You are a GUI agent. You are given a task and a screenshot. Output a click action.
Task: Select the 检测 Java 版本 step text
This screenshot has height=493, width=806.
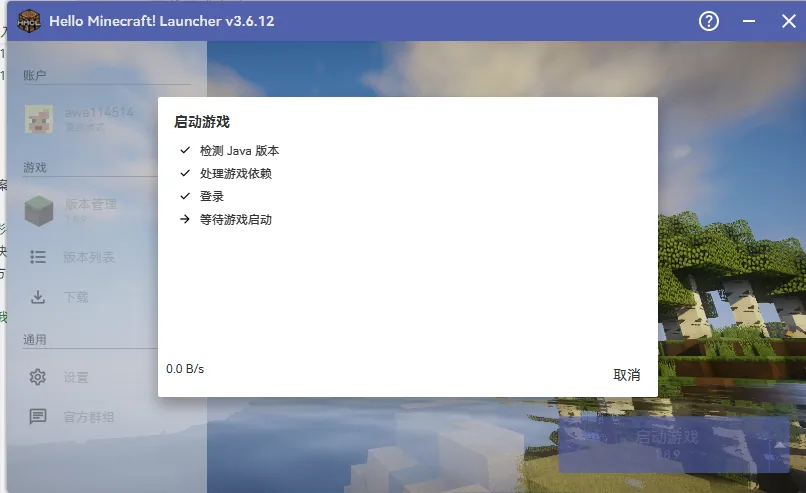click(240, 151)
